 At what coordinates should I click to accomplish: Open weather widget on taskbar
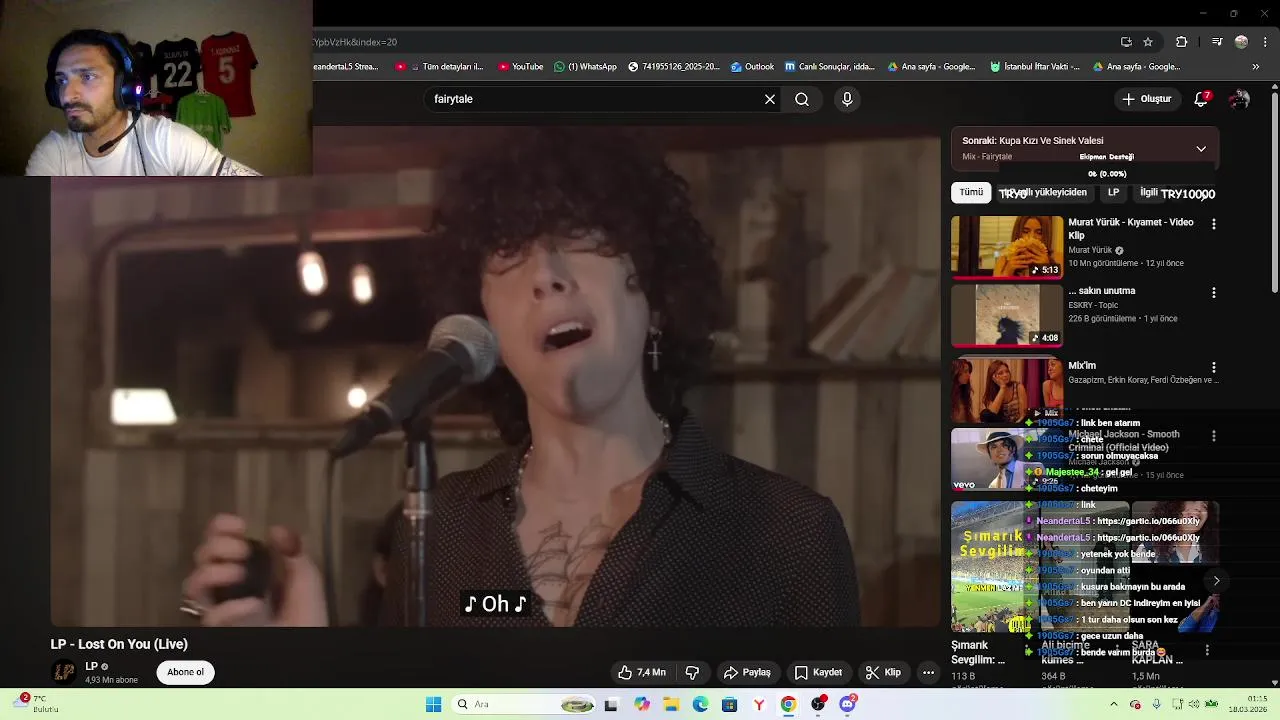(x=37, y=704)
